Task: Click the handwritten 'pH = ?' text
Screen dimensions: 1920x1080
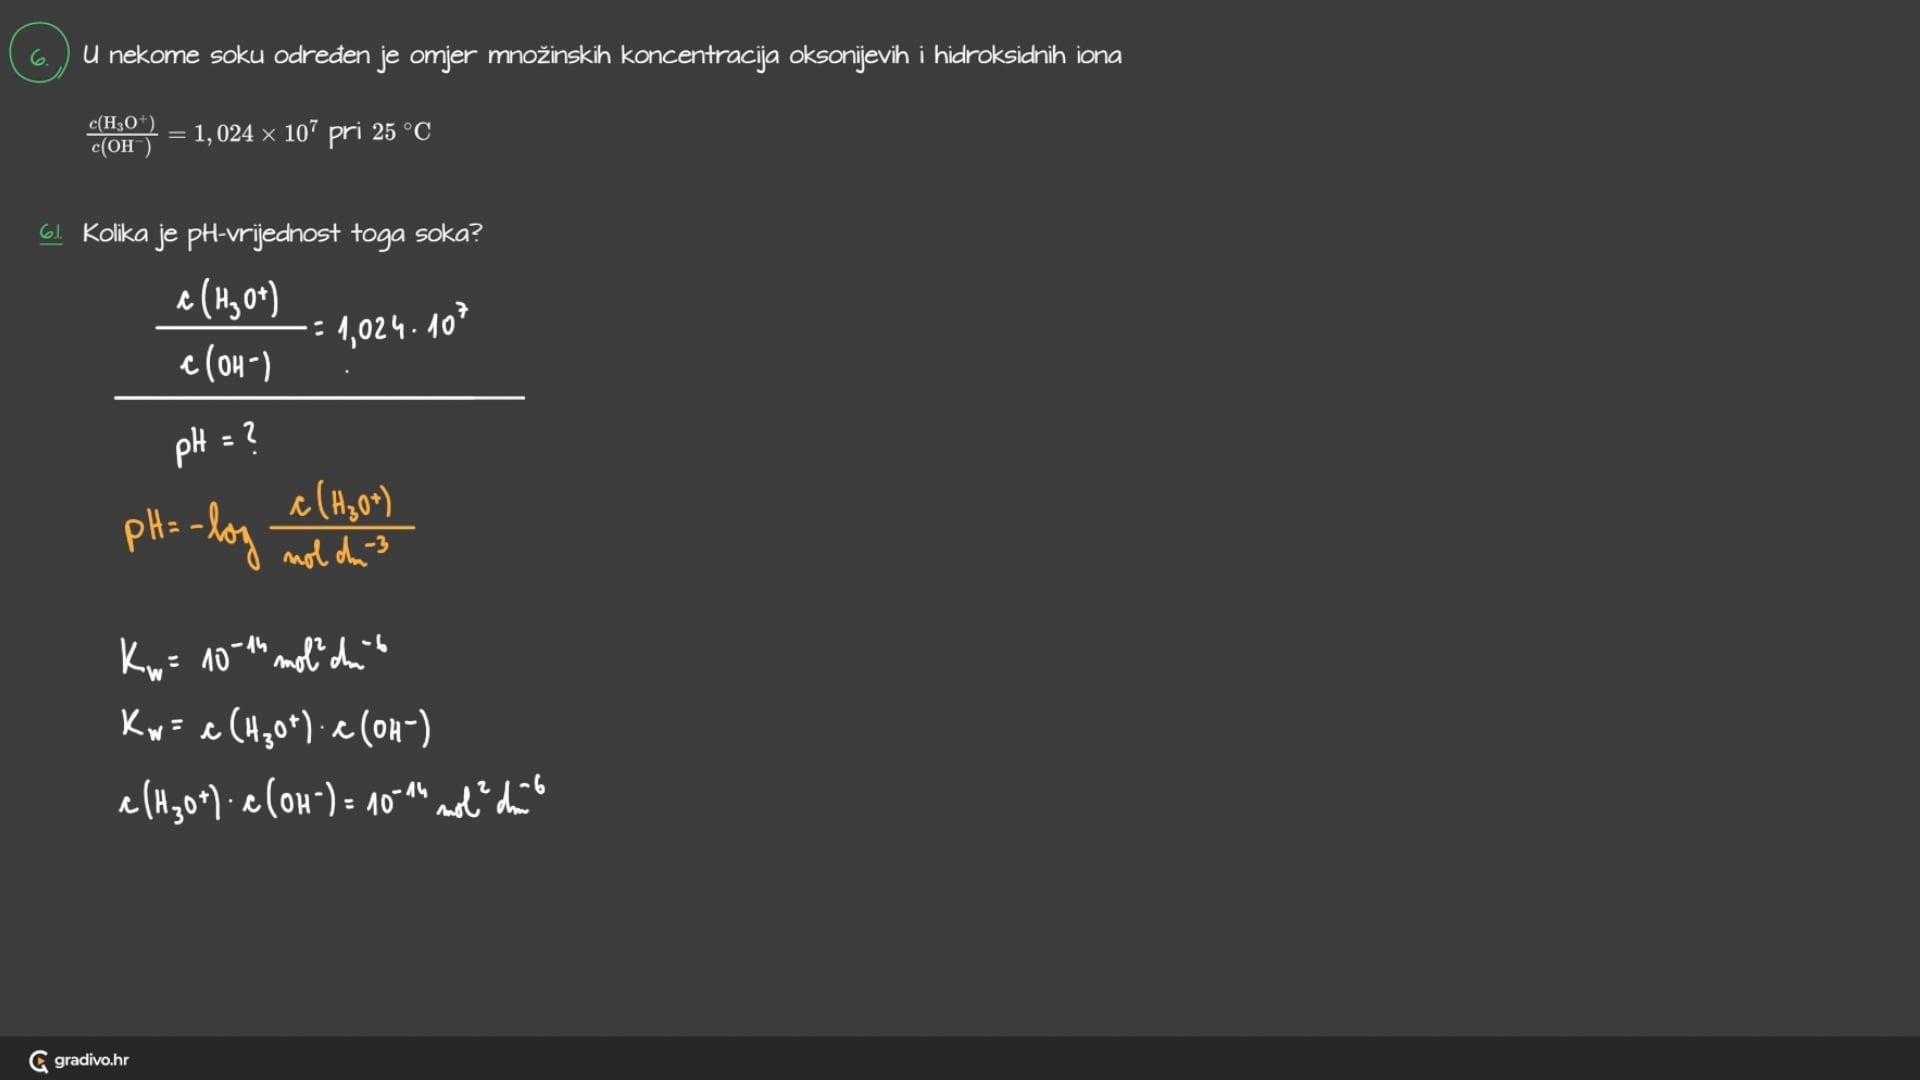Action: pyautogui.click(x=215, y=441)
